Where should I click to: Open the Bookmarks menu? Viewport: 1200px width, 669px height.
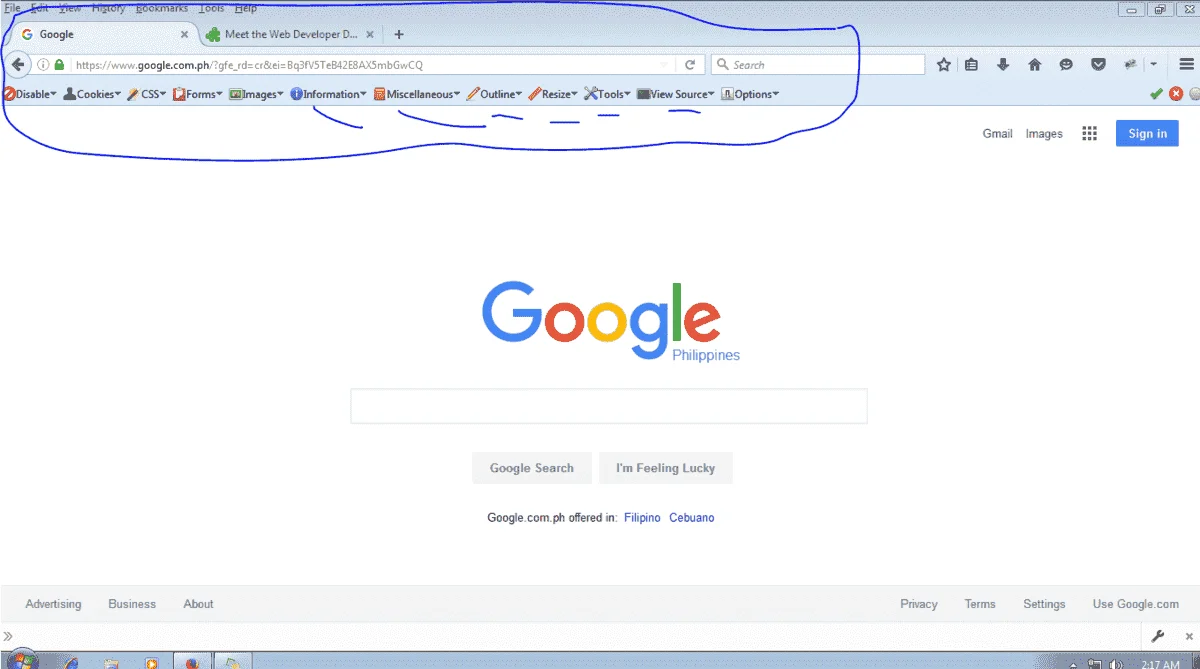coord(162,8)
